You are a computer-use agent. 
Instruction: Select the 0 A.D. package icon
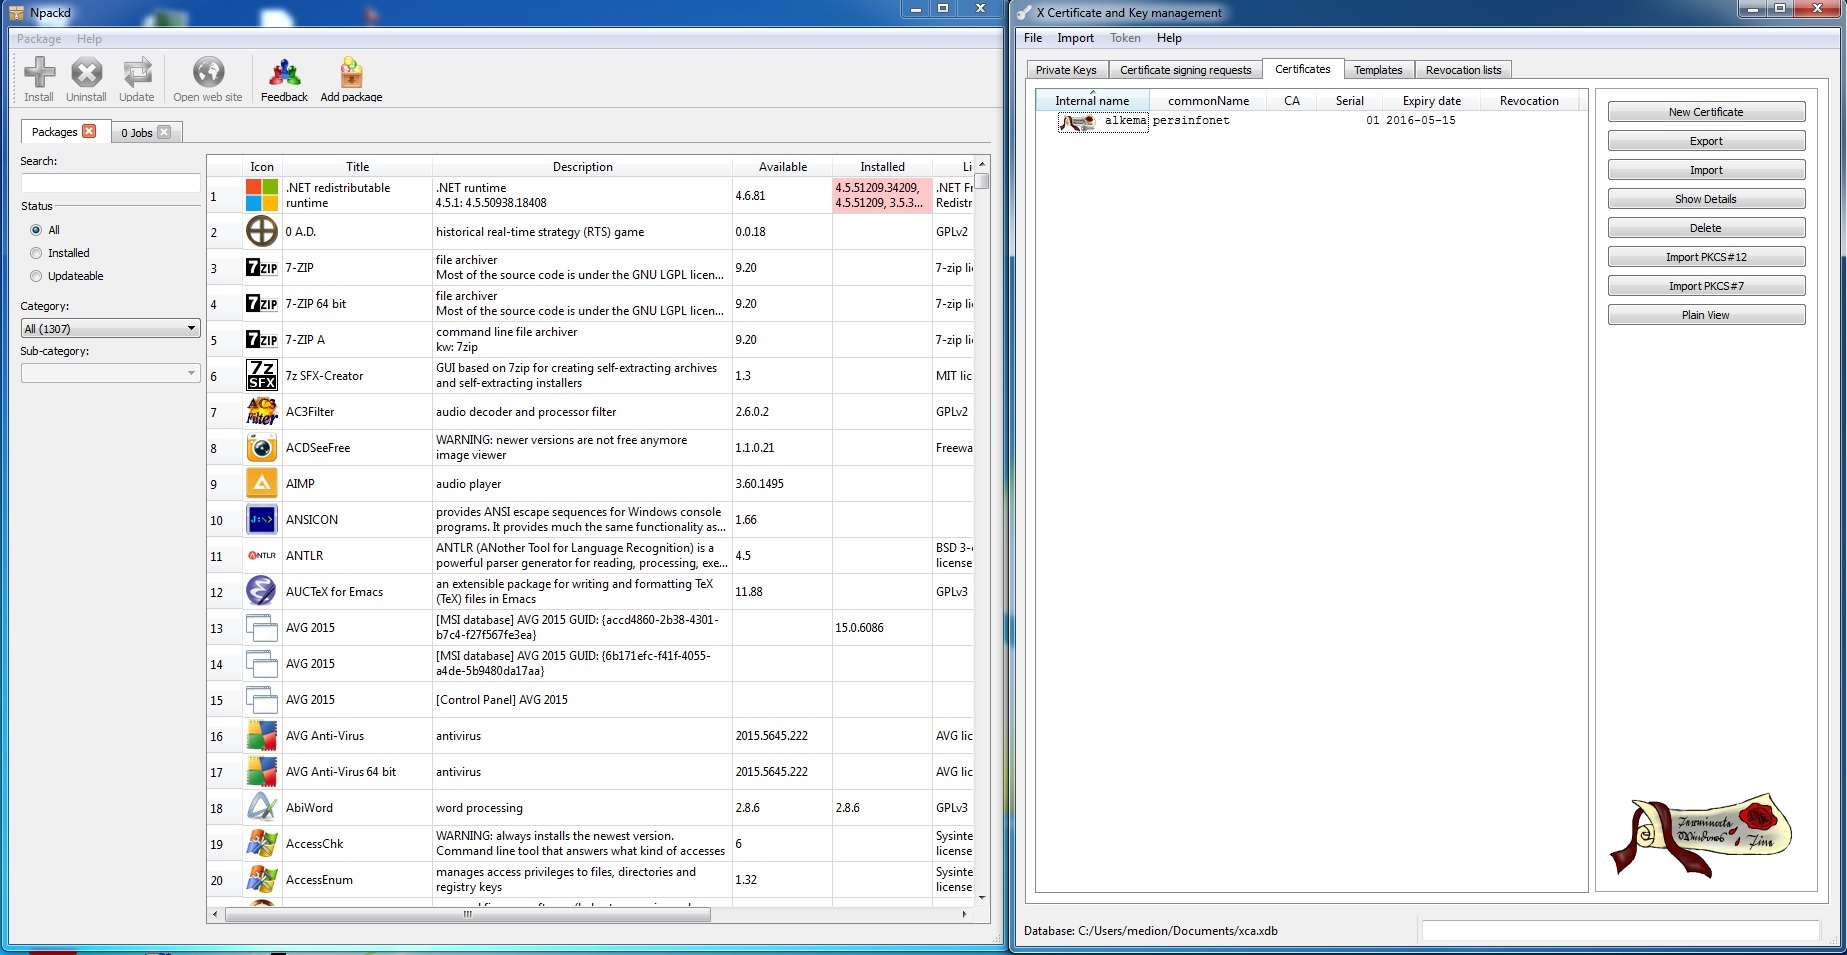(262, 231)
